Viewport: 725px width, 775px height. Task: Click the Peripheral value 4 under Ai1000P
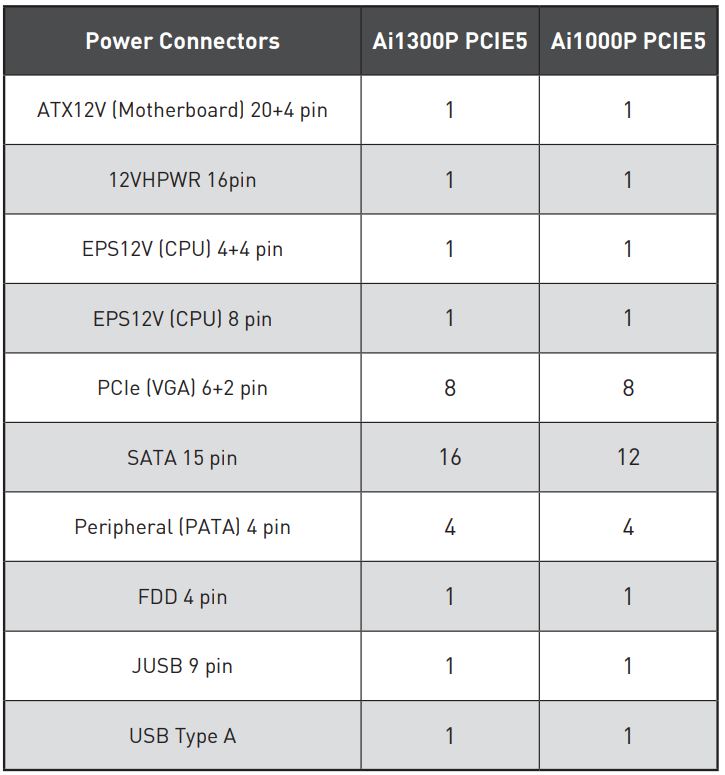(x=628, y=526)
